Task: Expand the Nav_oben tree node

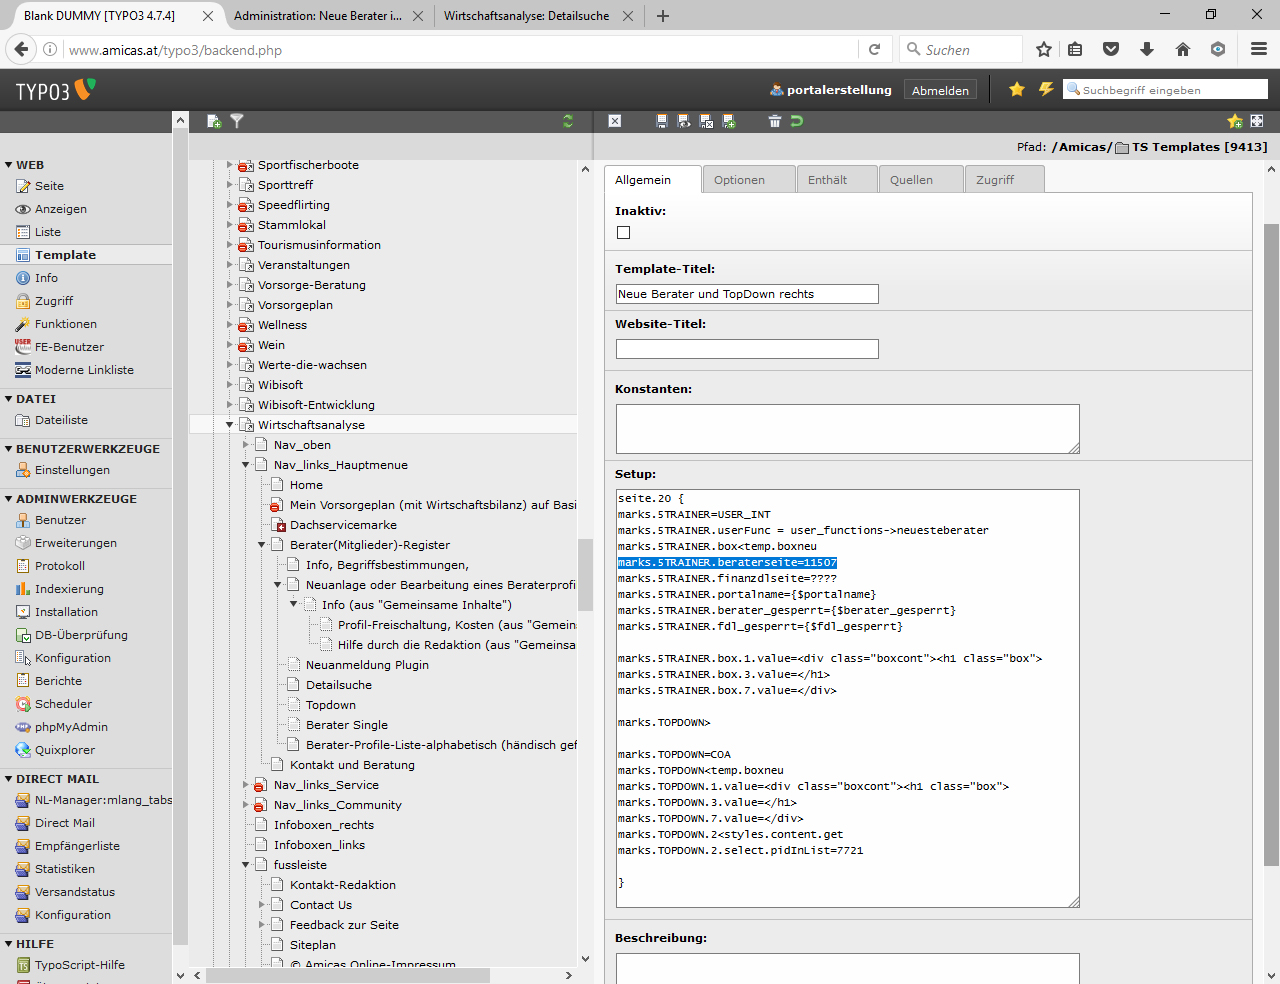Action: pos(246,445)
